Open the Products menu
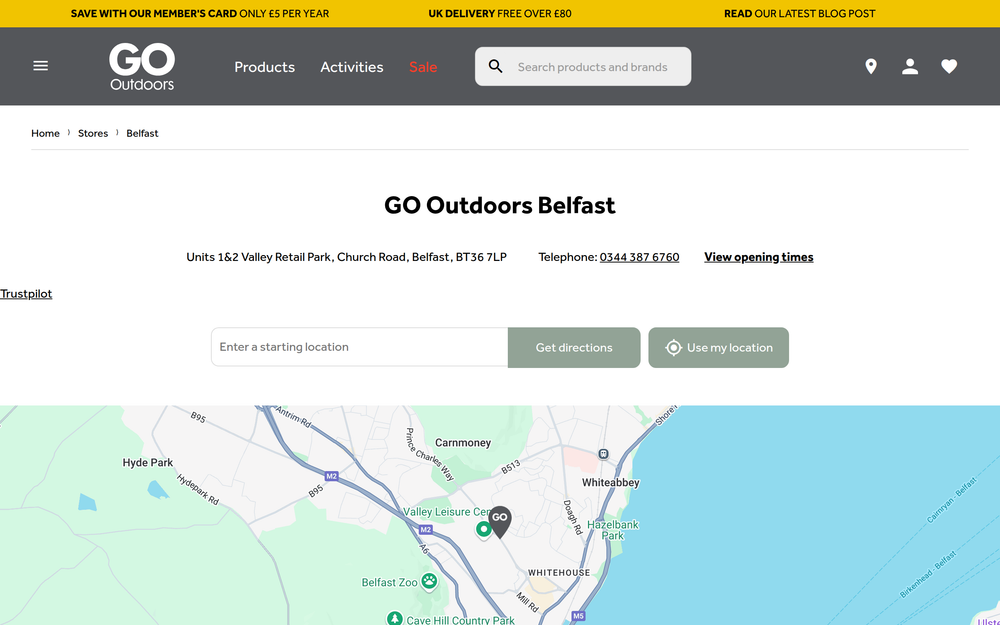1000x625 pixels. coord(265,67)
